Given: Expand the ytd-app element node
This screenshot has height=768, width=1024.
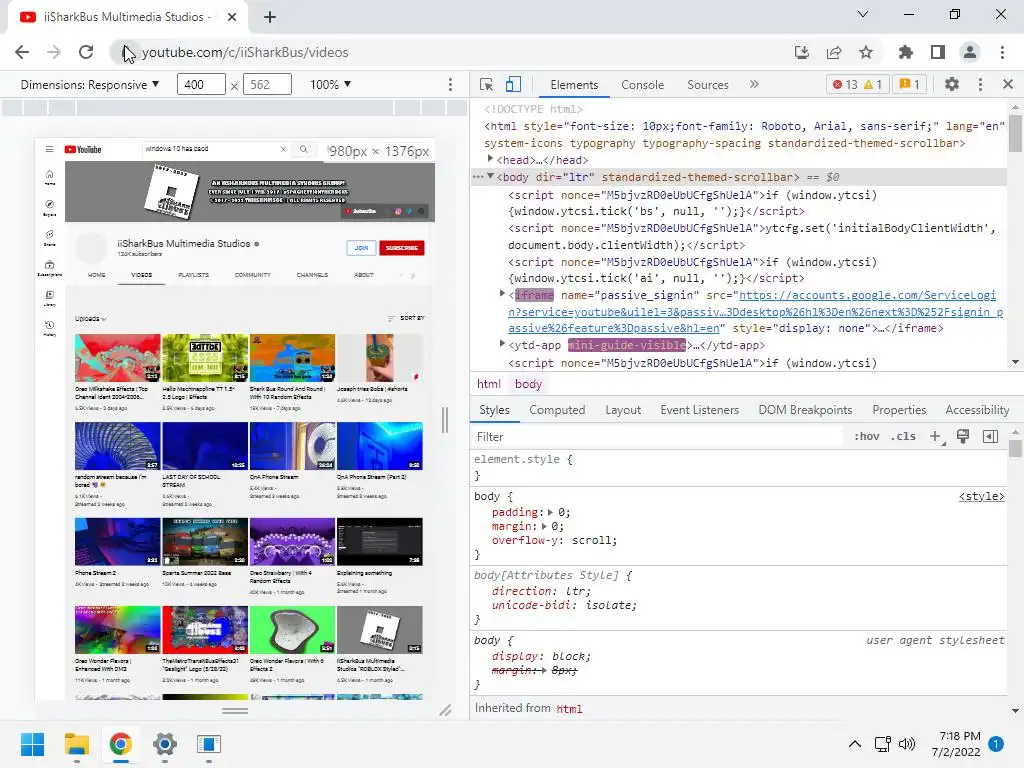Looking at the screenshot, I should [502, 344].
